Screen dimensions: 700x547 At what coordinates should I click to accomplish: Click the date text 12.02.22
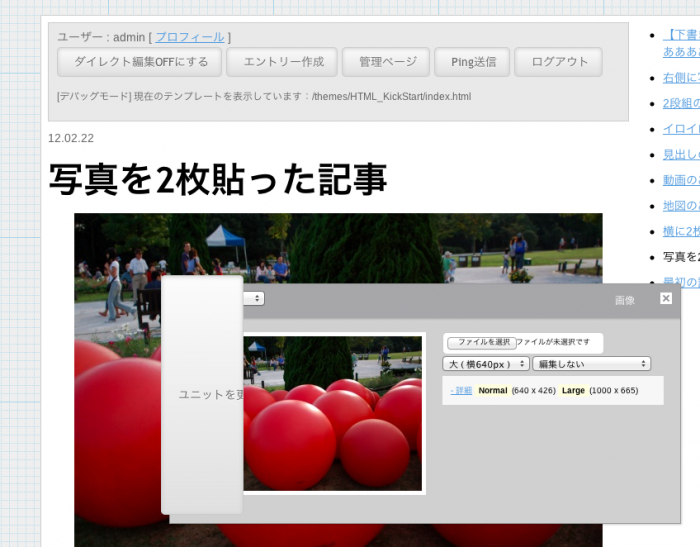[x=71, y=138]
